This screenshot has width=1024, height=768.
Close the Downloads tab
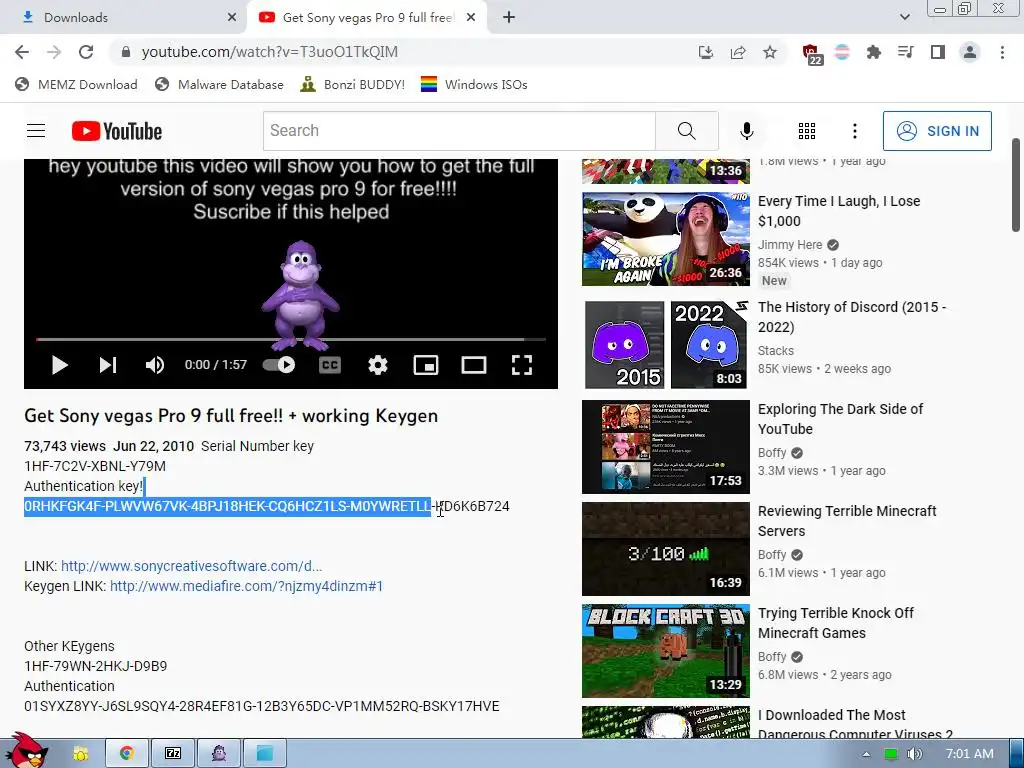click(x=232, y=18)
